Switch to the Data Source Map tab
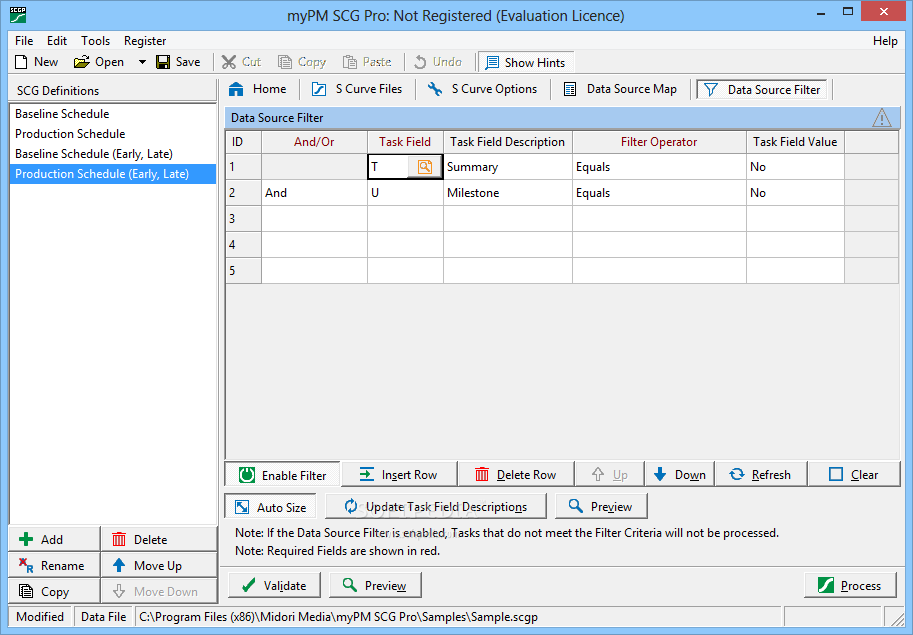Screen dimensions: 913x635 621,89
